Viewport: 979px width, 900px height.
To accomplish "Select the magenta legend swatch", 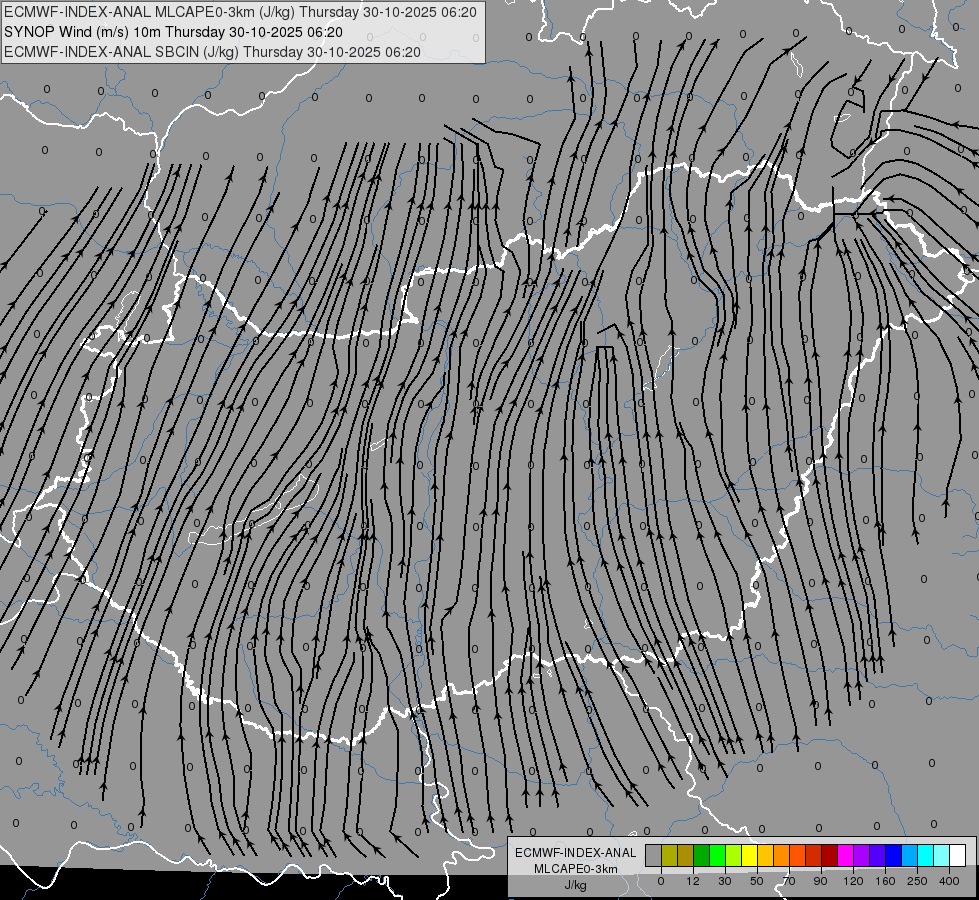I will coord(845,855).
